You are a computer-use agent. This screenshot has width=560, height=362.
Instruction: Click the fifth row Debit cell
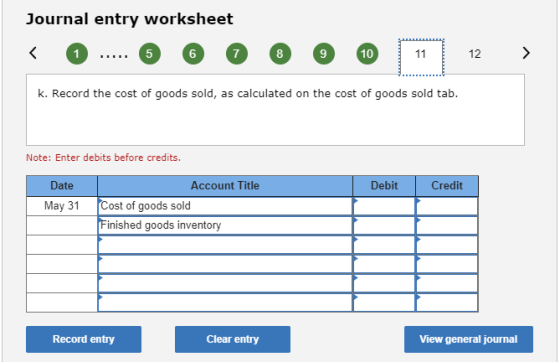(x=384, y=283)
